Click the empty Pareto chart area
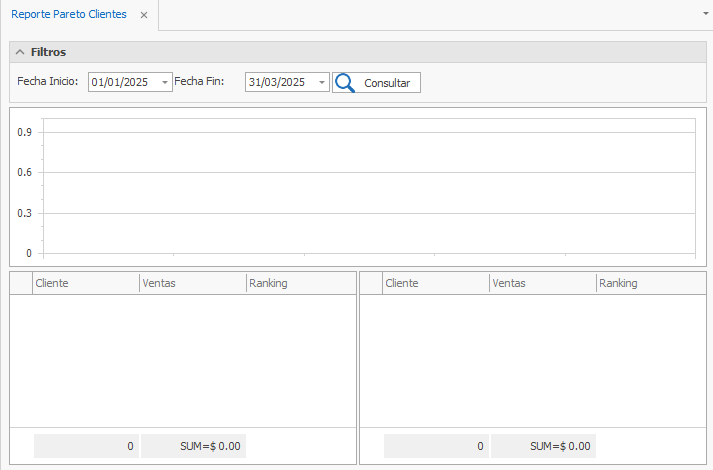 click(366, 185)
